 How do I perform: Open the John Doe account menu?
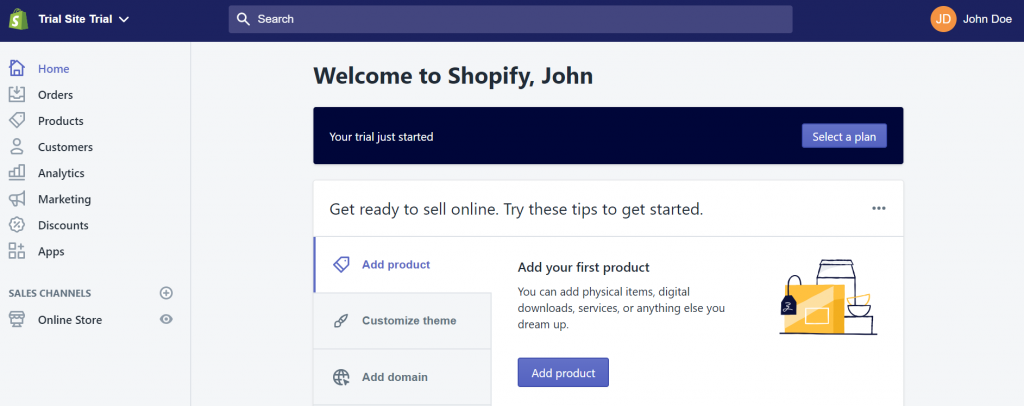pos(971,19)
